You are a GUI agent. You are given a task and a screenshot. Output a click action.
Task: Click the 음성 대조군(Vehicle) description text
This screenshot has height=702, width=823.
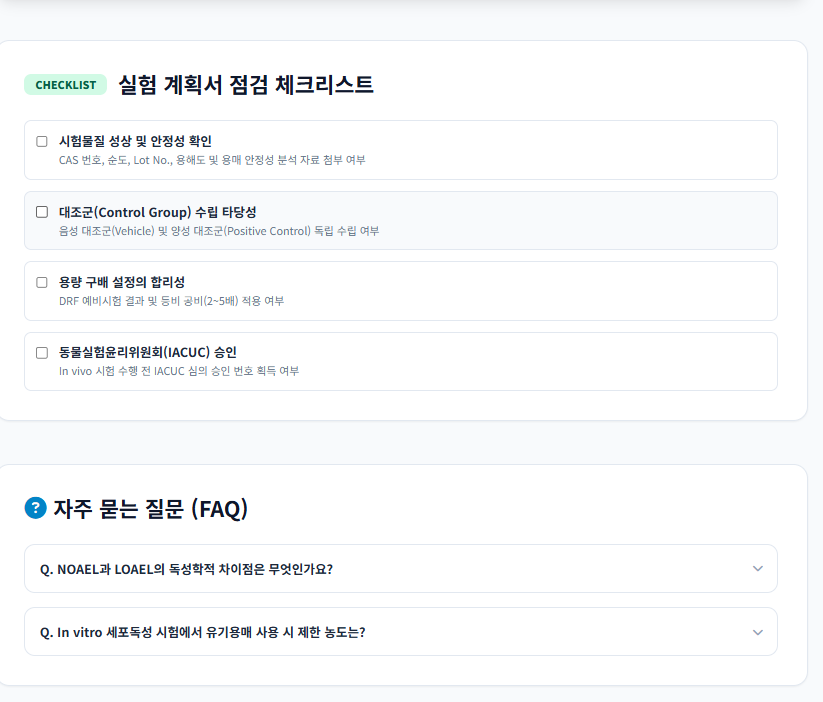[219, 231]
